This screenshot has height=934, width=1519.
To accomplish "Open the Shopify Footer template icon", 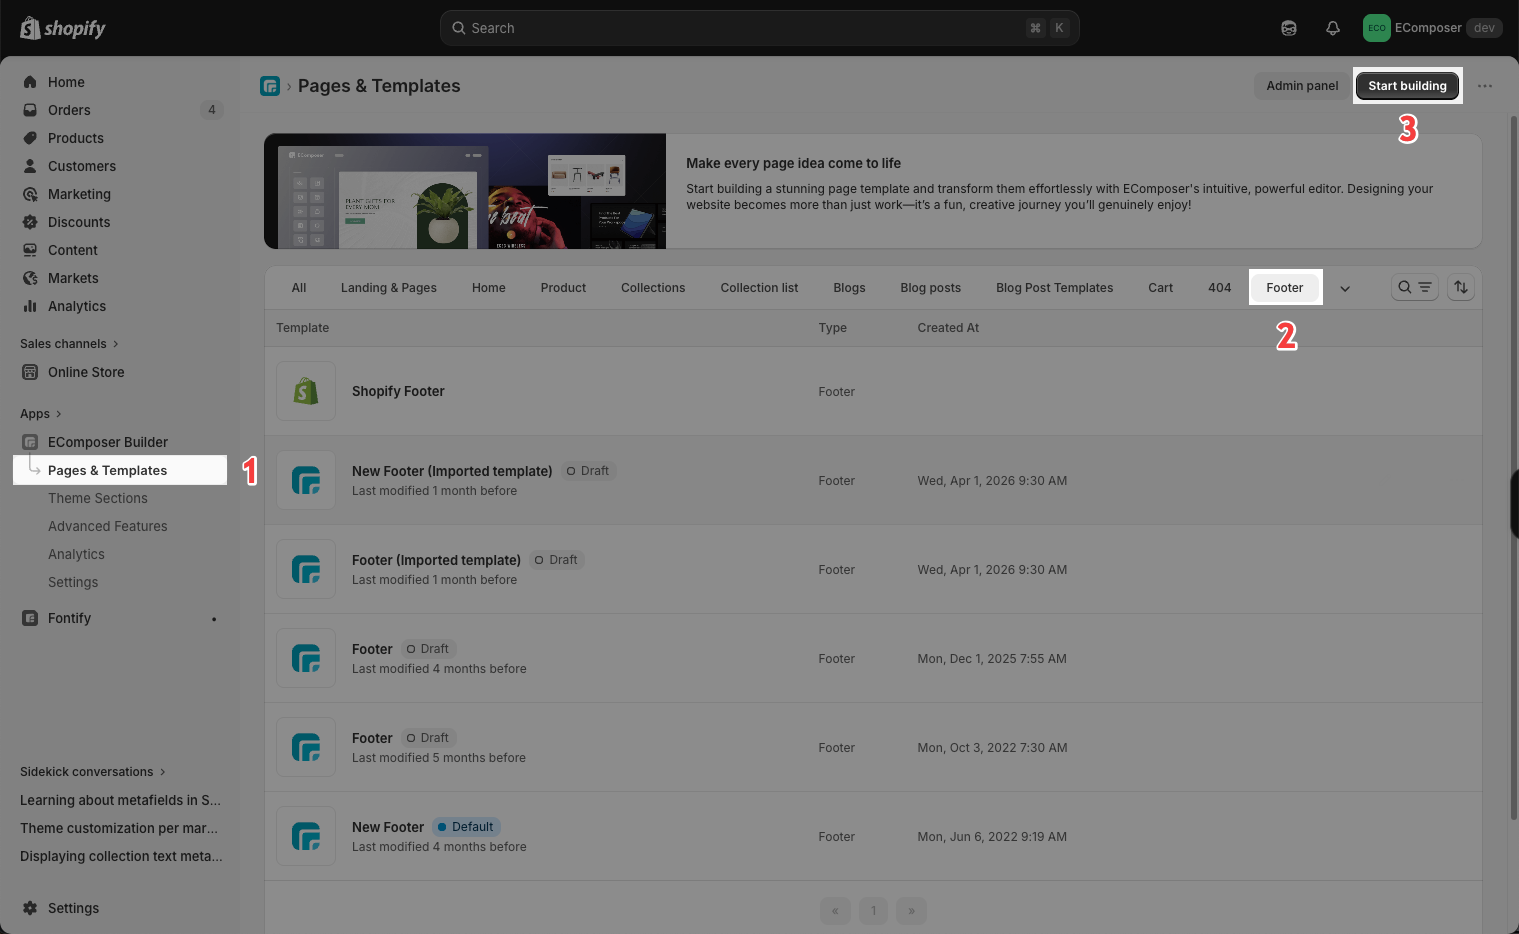I will point(306,391).
